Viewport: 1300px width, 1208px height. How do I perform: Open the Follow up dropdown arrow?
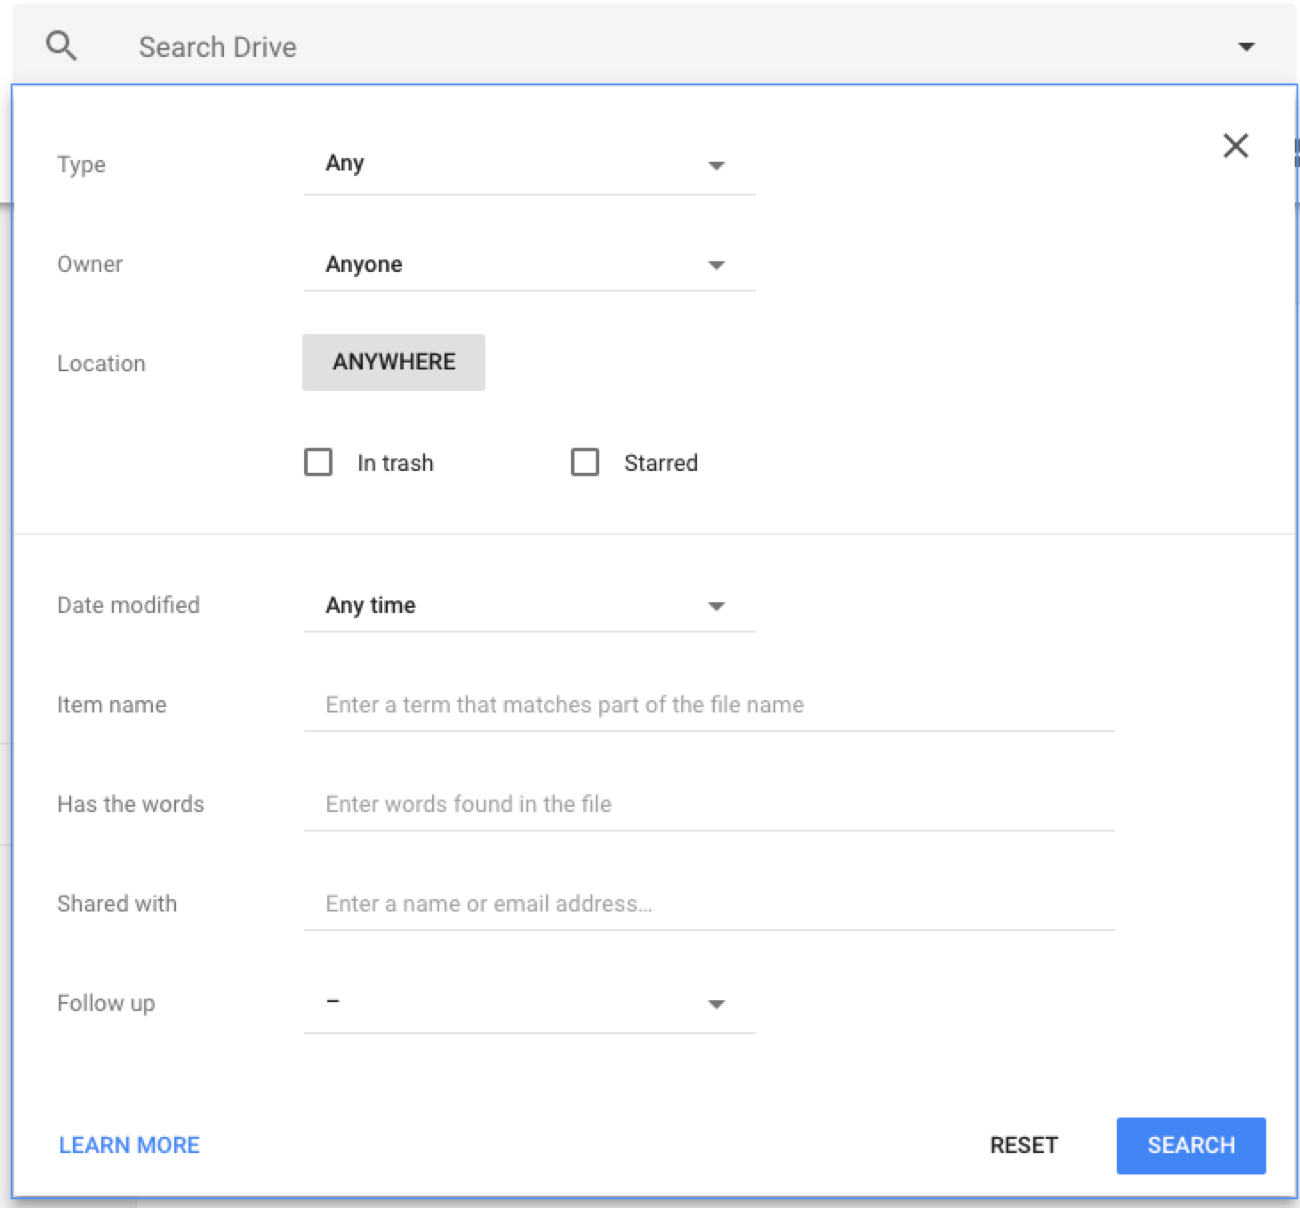[717, 1004]
